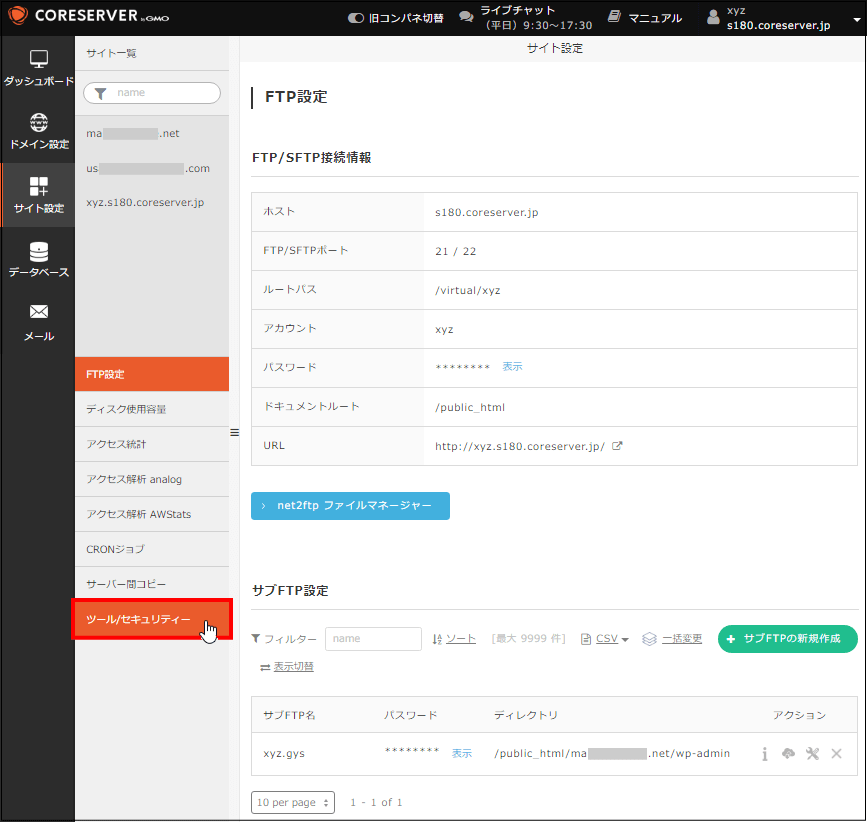
Task: Open the ツール/セキュリティー menu item
Action: pyautogui.click(x=152, y=619)
